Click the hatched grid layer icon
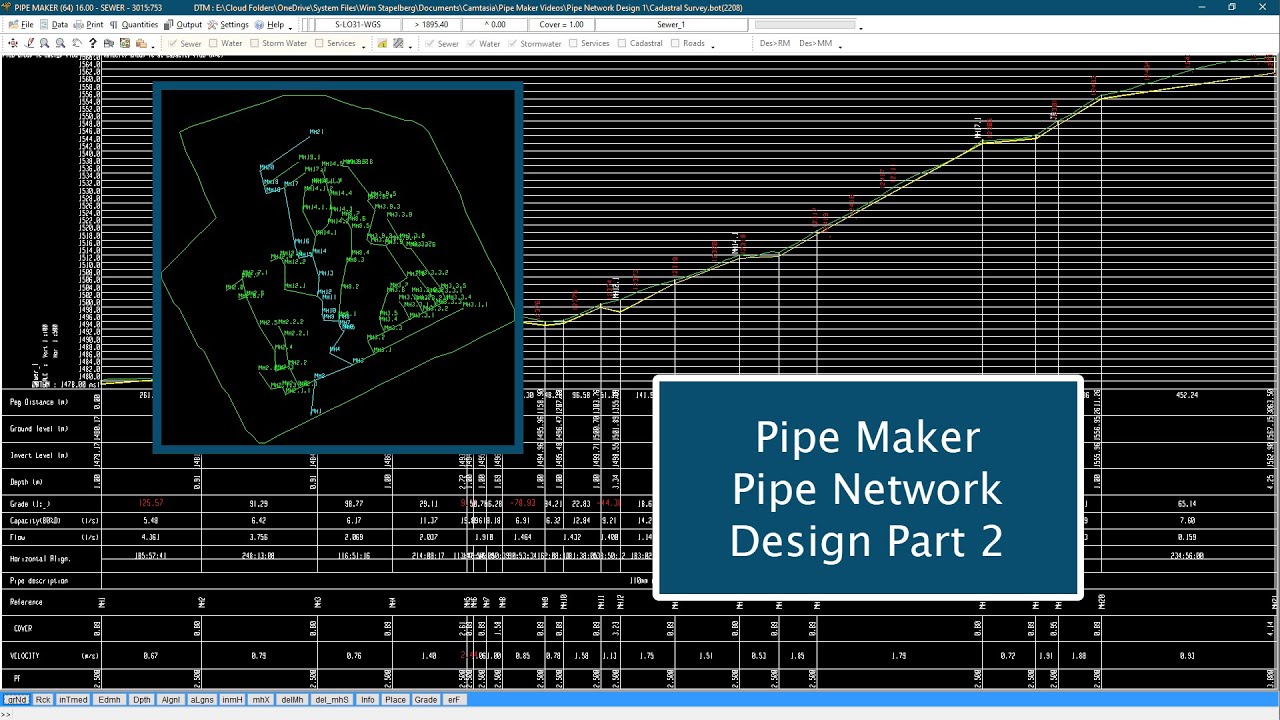The height and width of the screenshot is (720, 1280). [x=398, y=43]
